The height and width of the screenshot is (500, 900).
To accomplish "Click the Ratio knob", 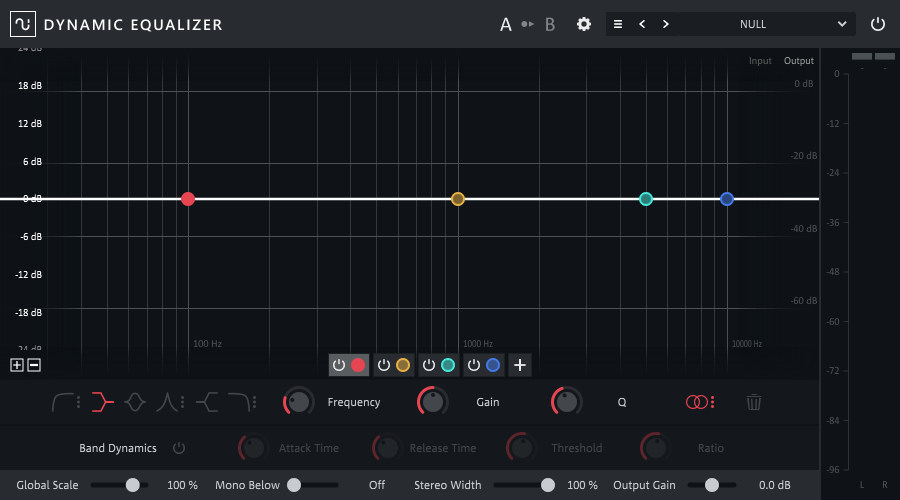I will (x=655, y=448).
